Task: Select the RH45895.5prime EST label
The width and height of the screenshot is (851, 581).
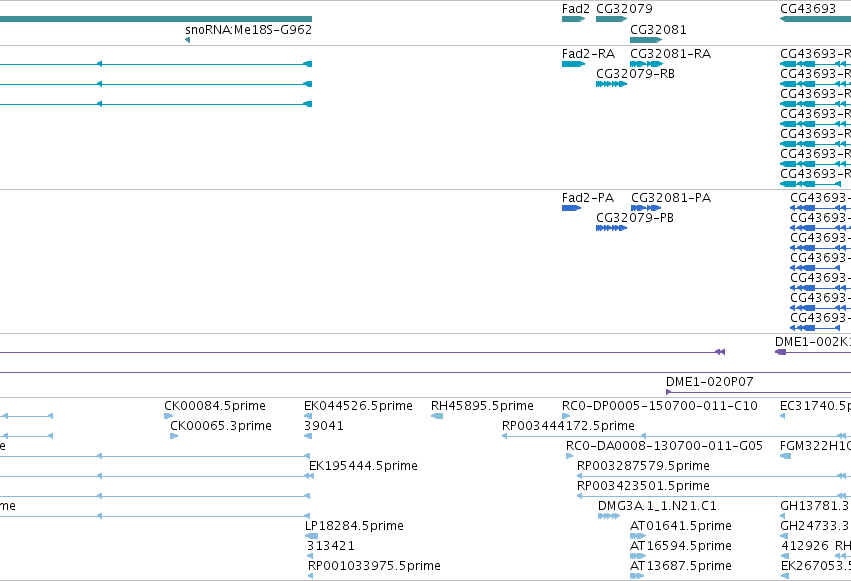Action: [x=482, y=406]
